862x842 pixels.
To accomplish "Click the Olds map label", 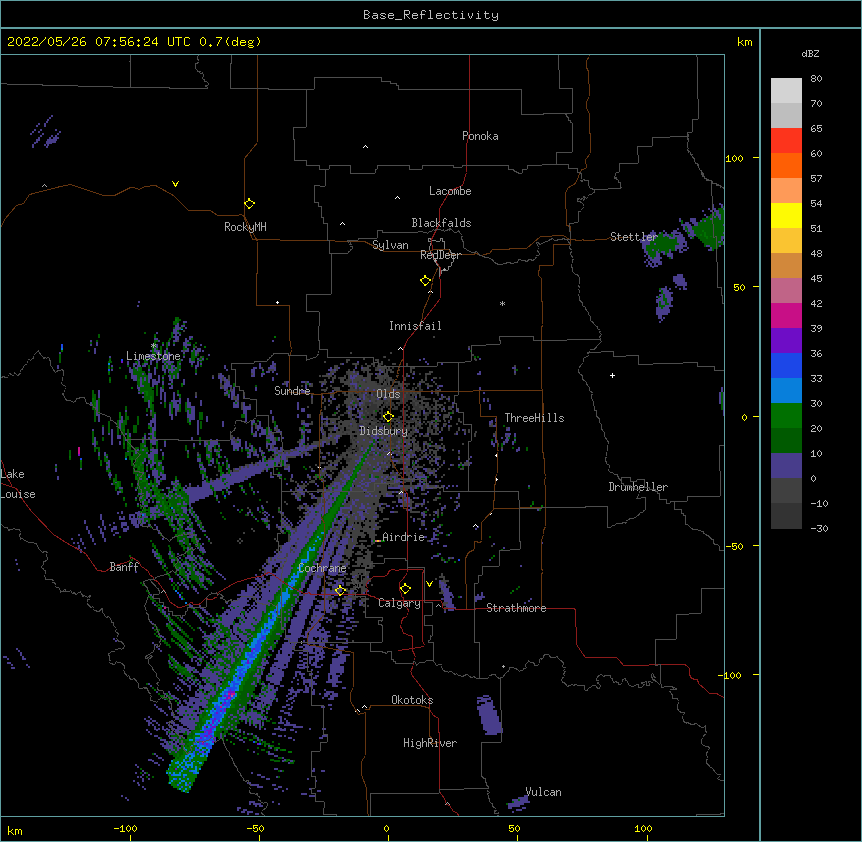I will pos(388,394).
